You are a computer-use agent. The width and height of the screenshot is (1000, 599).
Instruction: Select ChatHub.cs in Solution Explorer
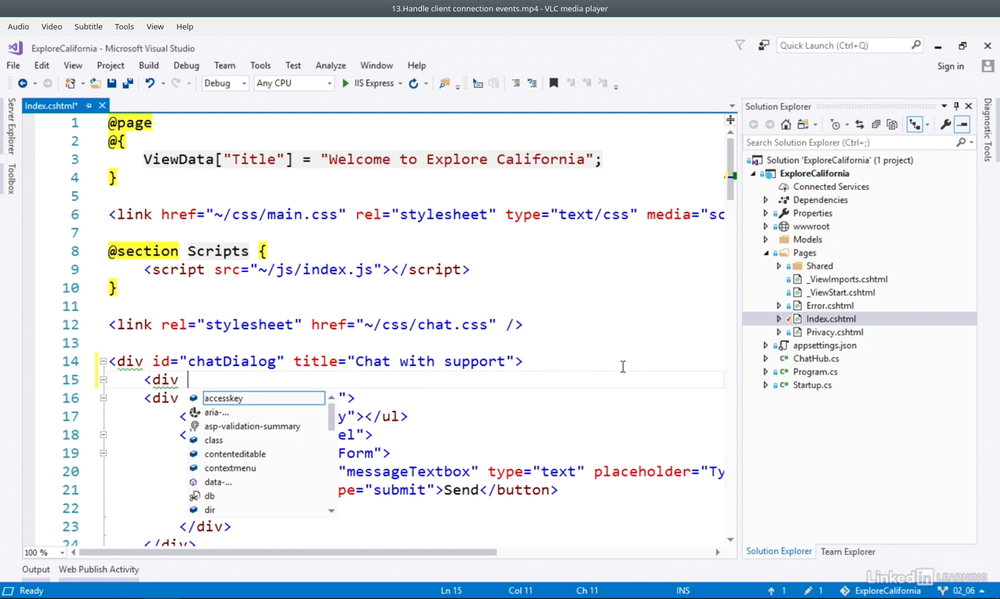click(x=816, y=359)
